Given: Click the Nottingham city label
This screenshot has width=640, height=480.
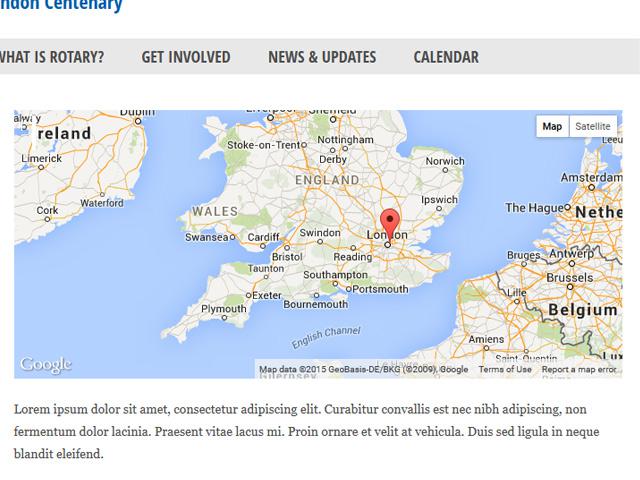Looking at the screenshot, I should (345, 140).
